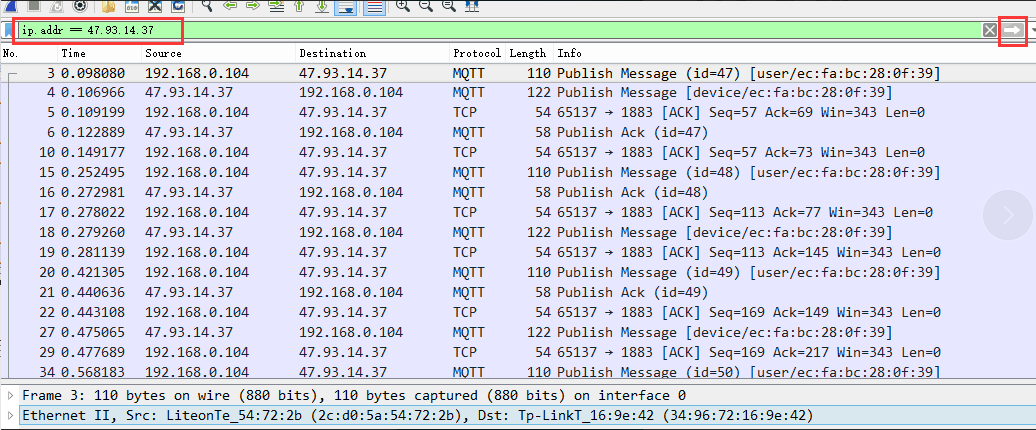The height and width of the screenshot is (430, 1036).
Task: Close the capture file toolbar icon
Action: pyautogui.click(x=155, y=6)
